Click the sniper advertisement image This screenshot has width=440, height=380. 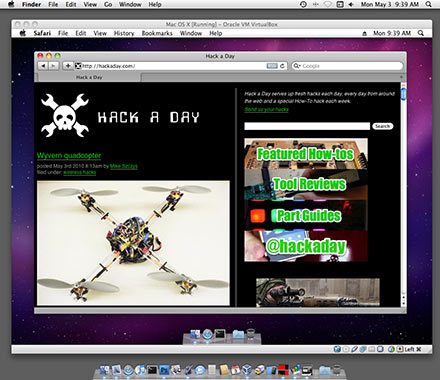point(318,292)
